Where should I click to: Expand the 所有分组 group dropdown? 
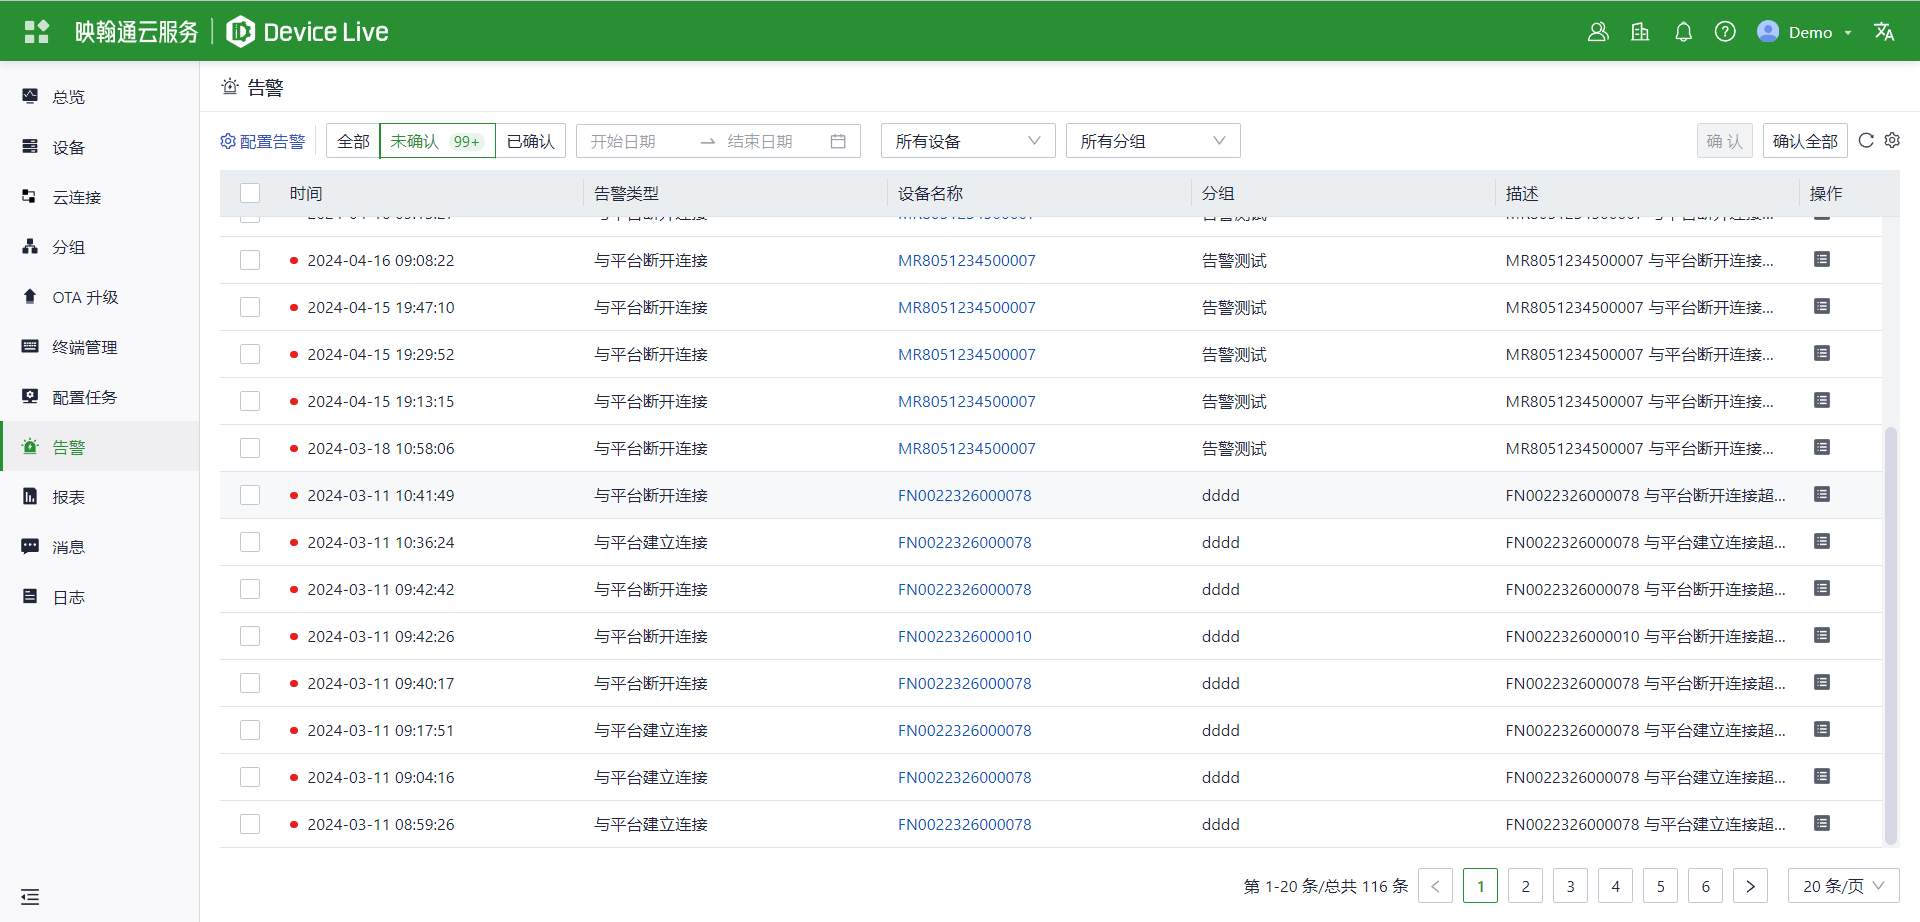(1153, 141)
